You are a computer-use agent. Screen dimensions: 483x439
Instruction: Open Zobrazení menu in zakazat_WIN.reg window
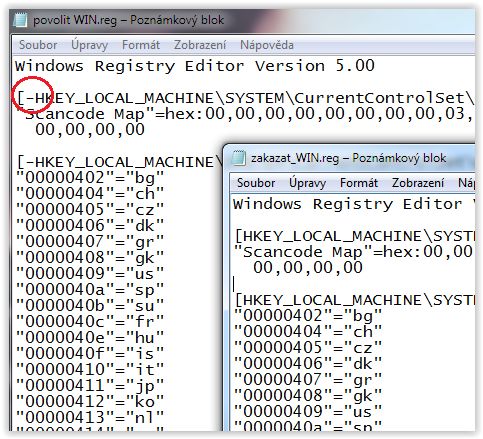coord(418,183)
